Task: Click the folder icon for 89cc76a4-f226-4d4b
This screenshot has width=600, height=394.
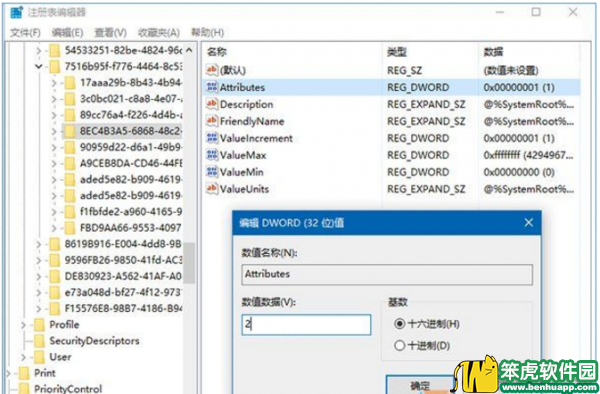Action: pyautogui.click(x=70, y=115)
